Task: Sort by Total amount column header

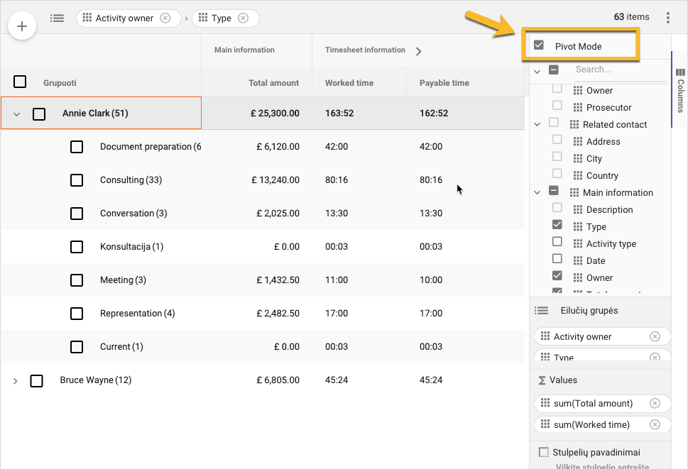Action: pos(273,83)
